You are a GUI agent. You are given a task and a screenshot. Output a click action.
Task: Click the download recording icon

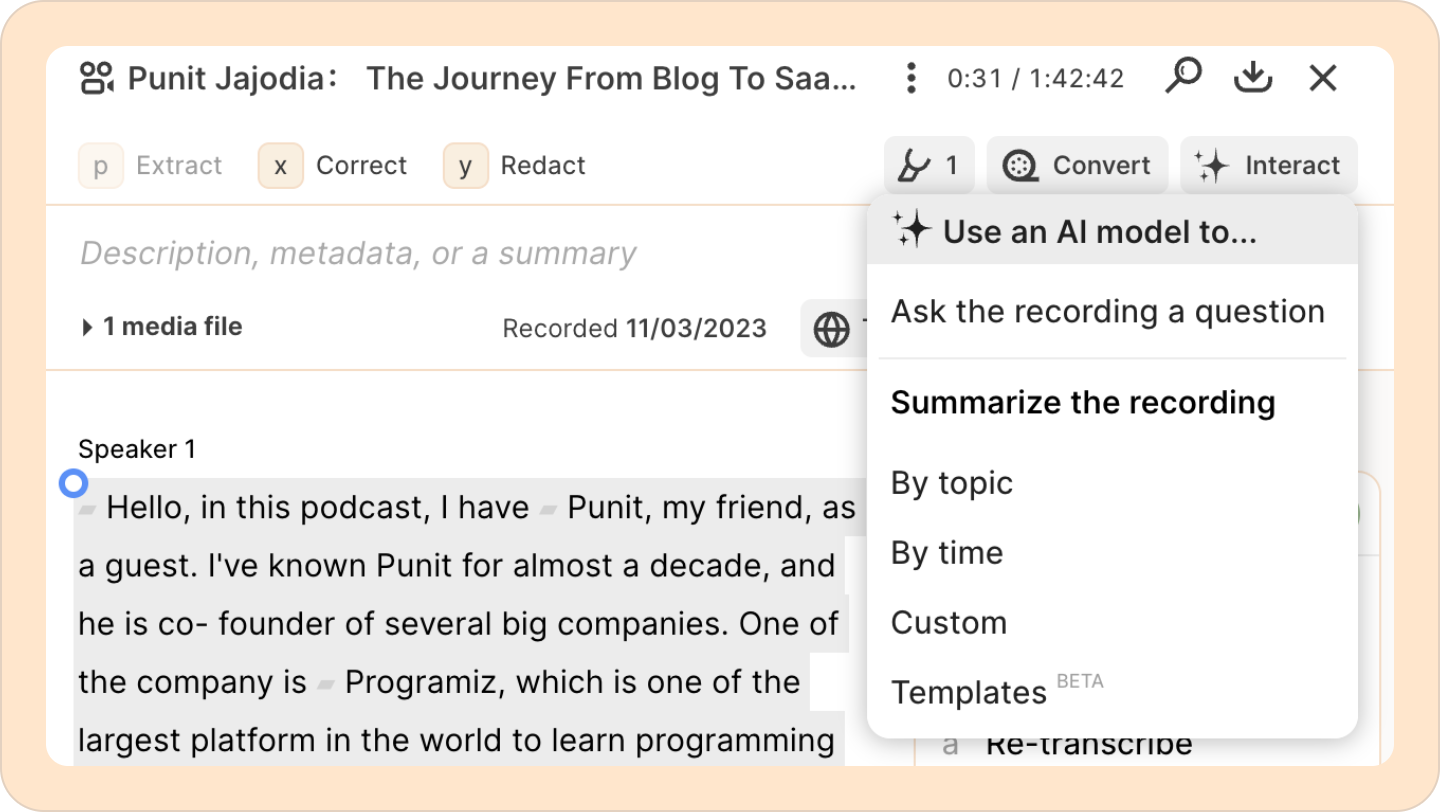1252,77
